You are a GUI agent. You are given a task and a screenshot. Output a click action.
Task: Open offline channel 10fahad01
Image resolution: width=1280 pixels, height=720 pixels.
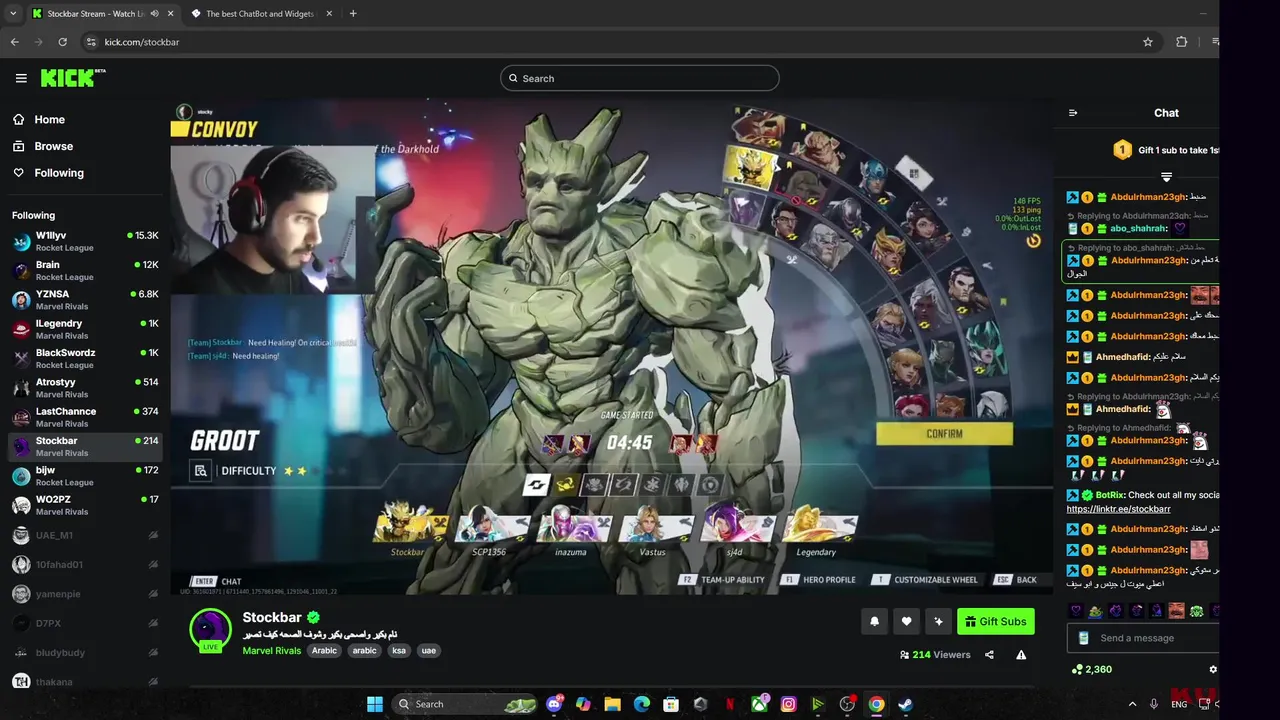[85, 564]
